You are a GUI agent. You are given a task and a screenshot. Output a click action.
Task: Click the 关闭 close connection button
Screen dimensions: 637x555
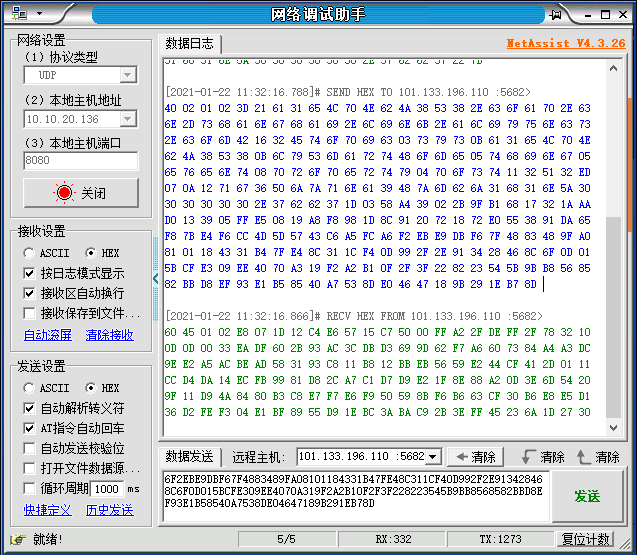81,193
